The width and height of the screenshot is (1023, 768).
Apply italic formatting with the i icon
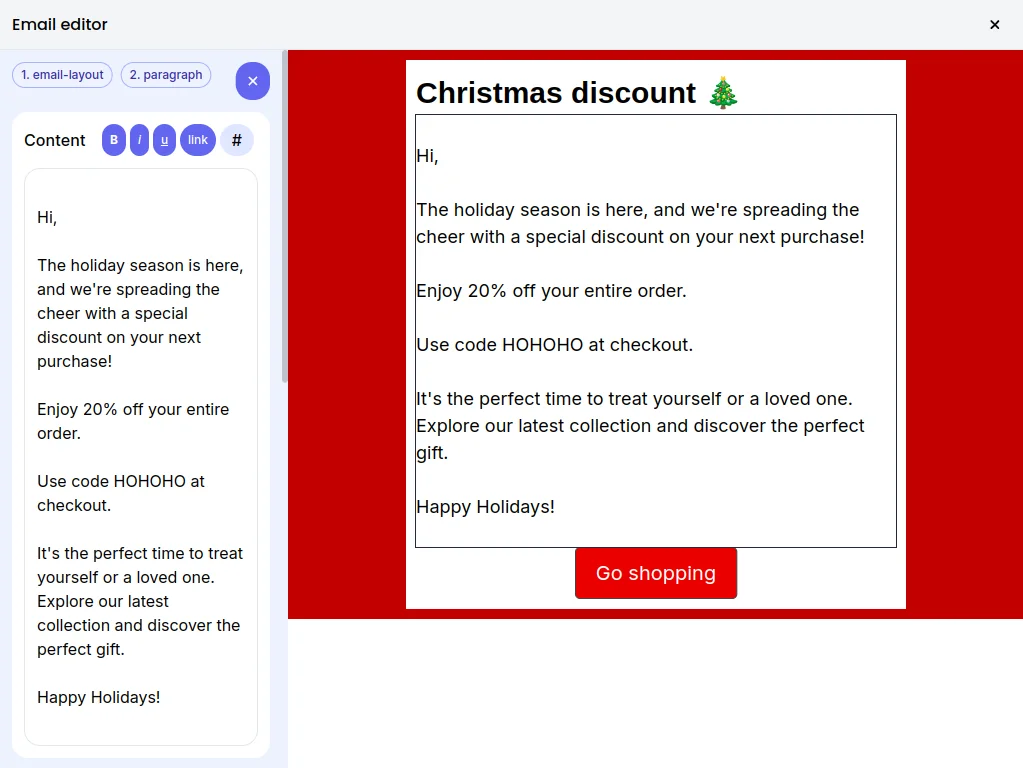(x=139, y=140)
